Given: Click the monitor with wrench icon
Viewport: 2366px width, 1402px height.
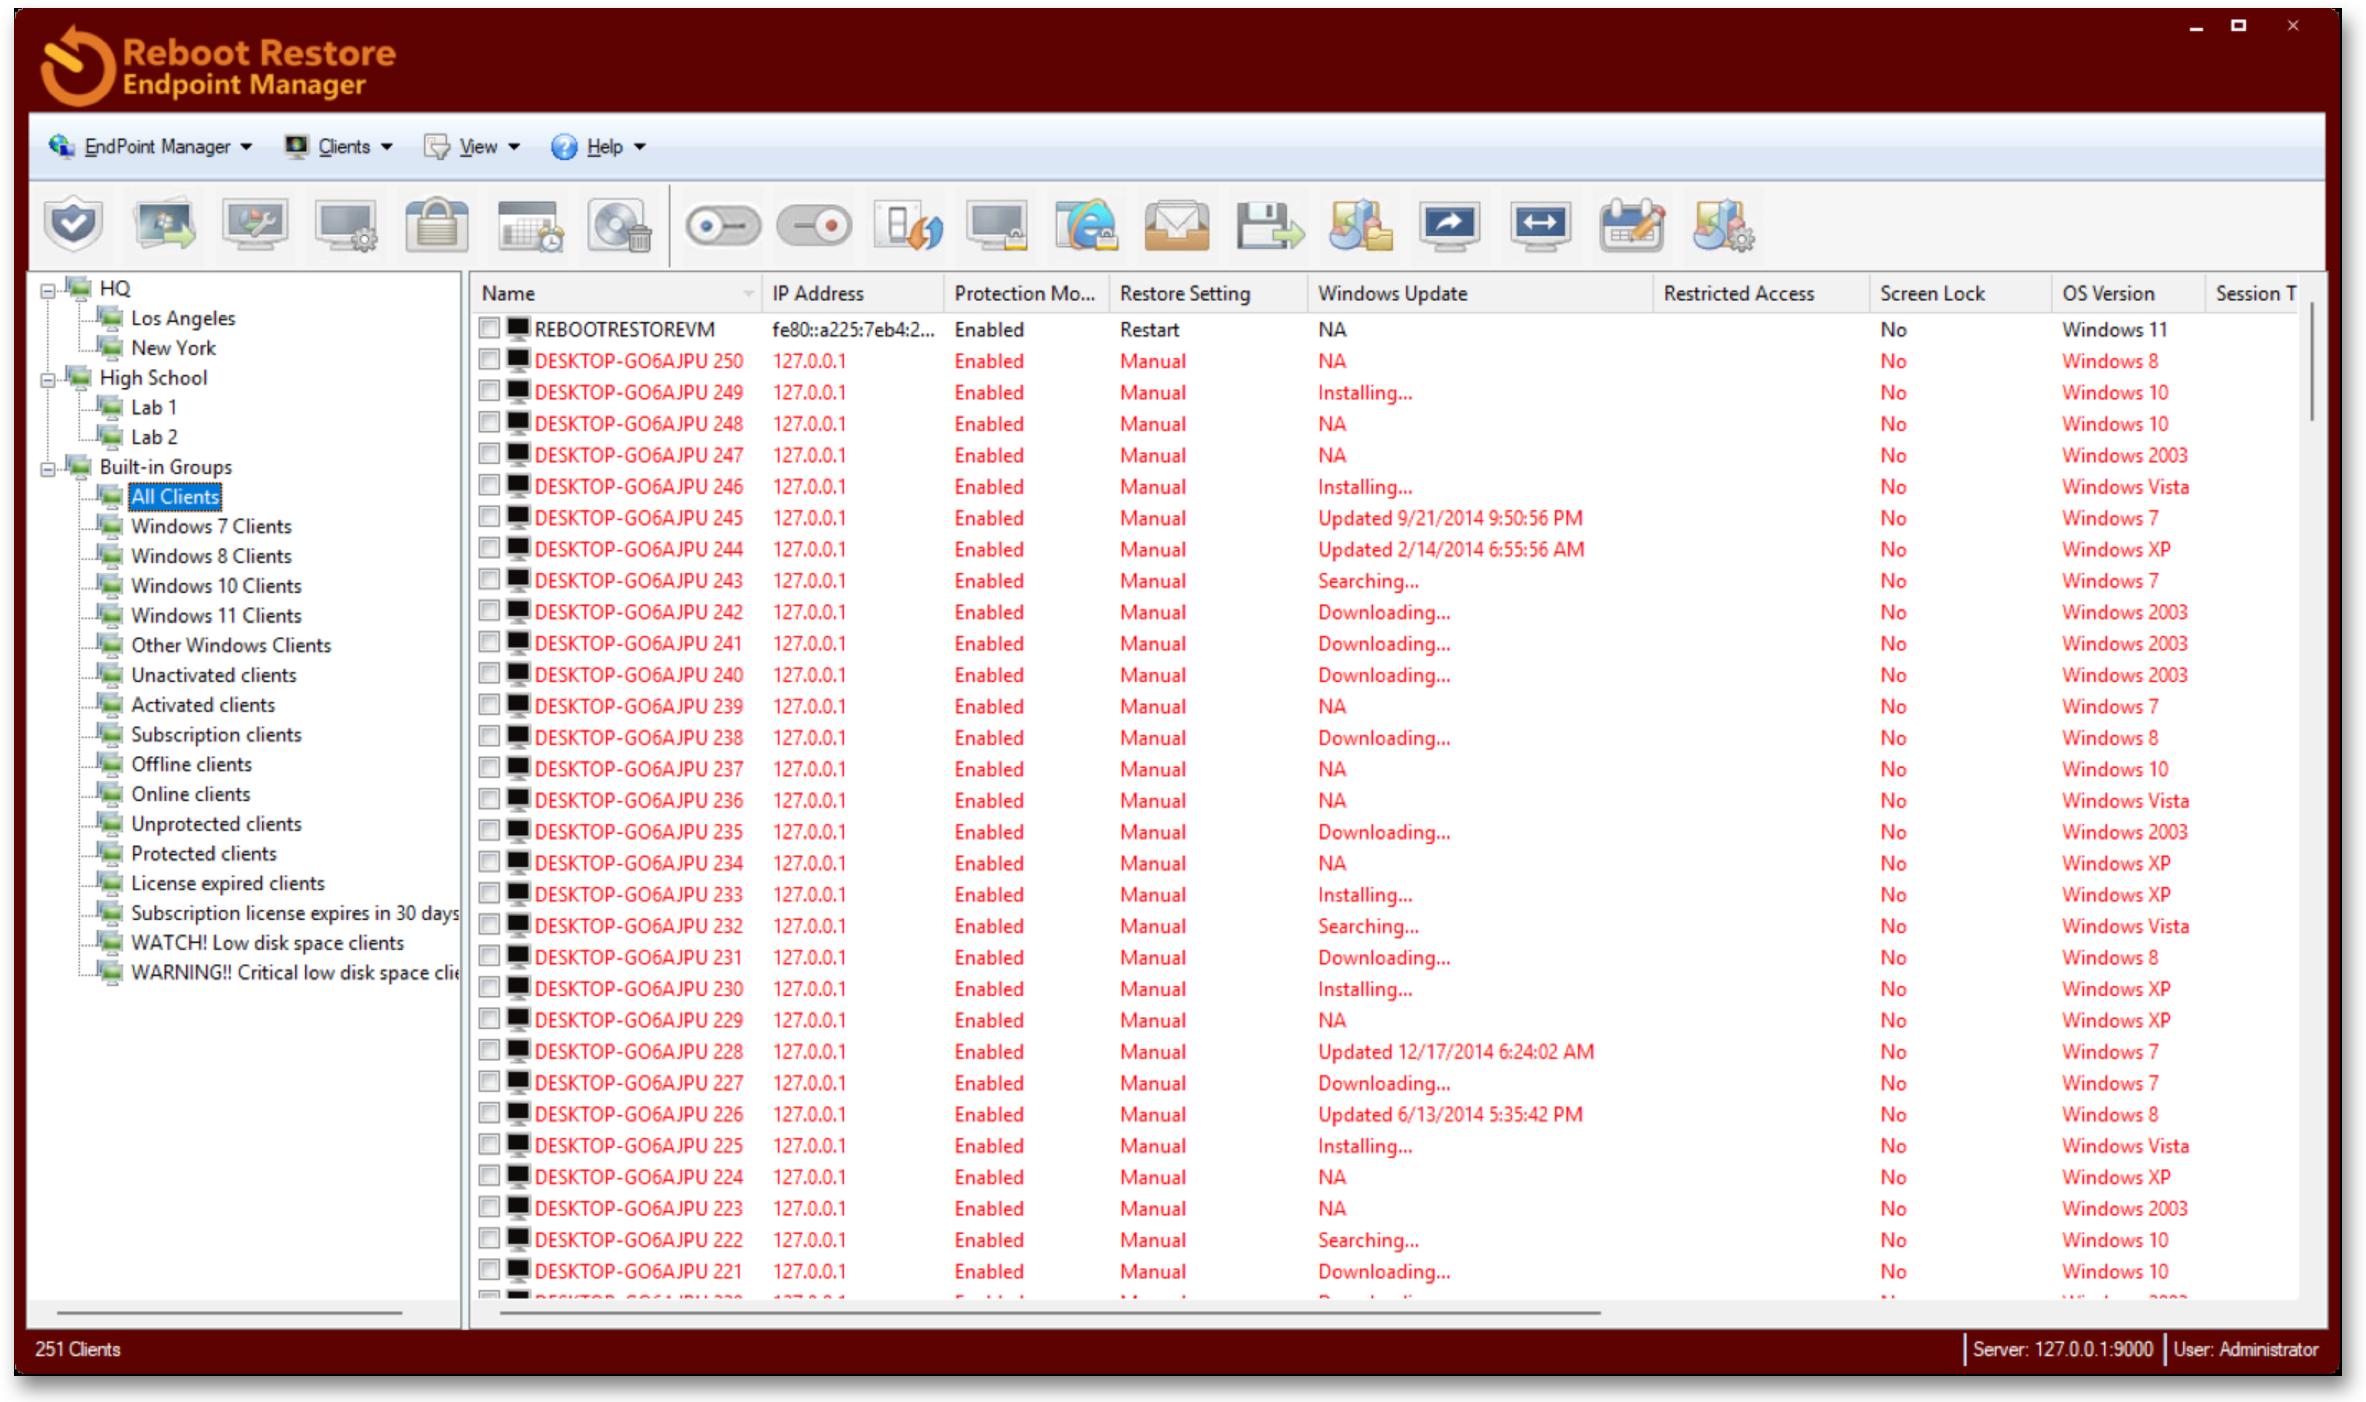Looking at the screenshot, I should click(x=255, y=225).
